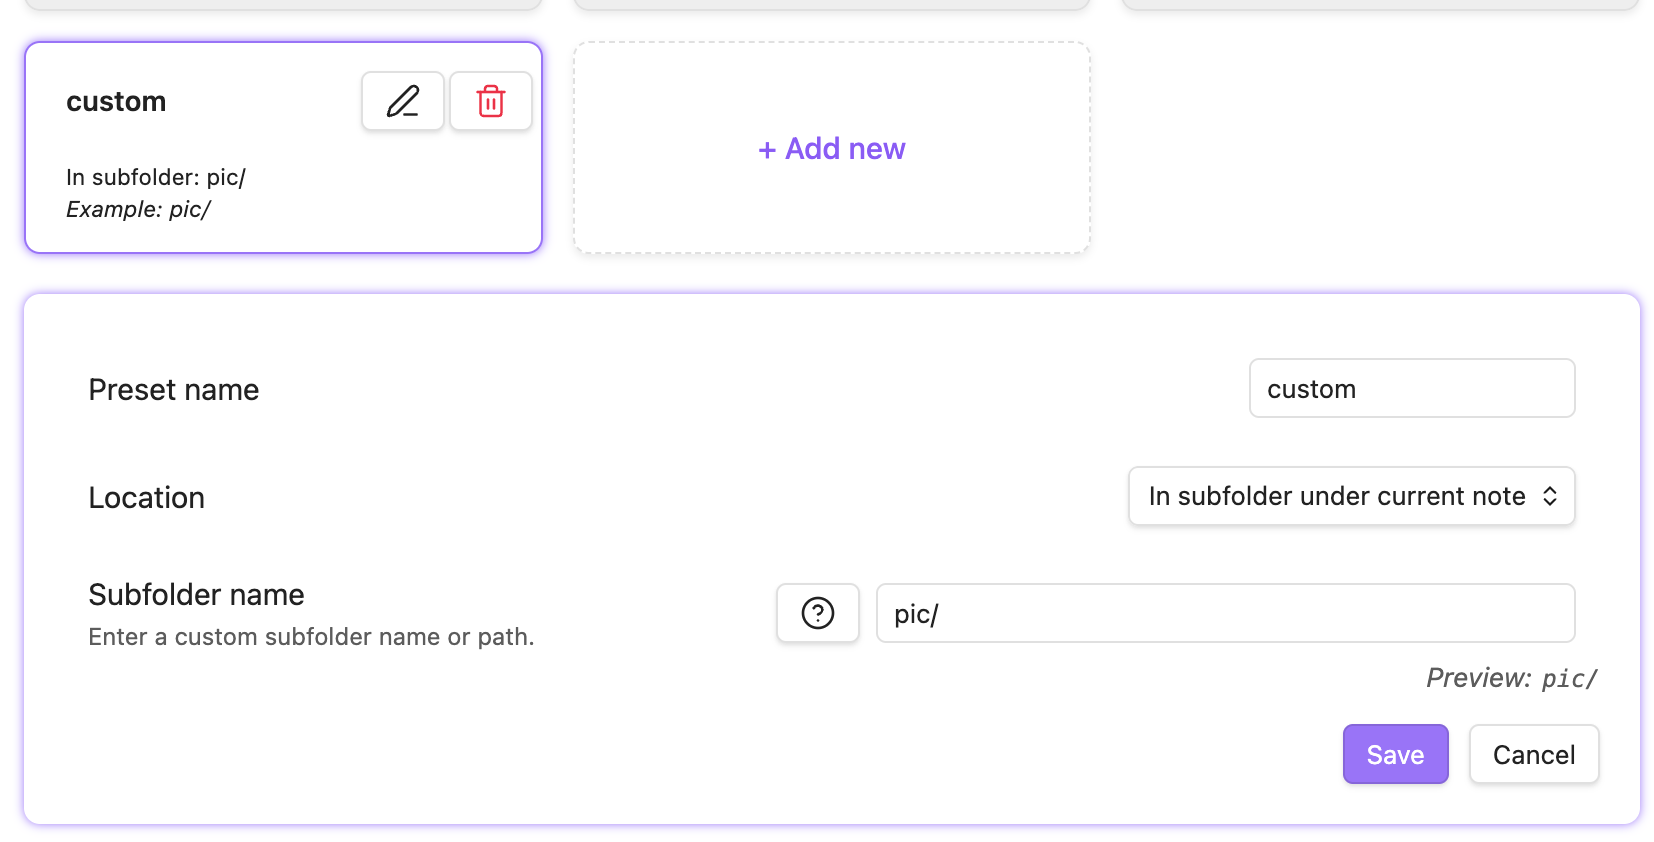Click the up-down chevron in Location selector
This screenshot has width=1654, height=842.
[1550, 496]
